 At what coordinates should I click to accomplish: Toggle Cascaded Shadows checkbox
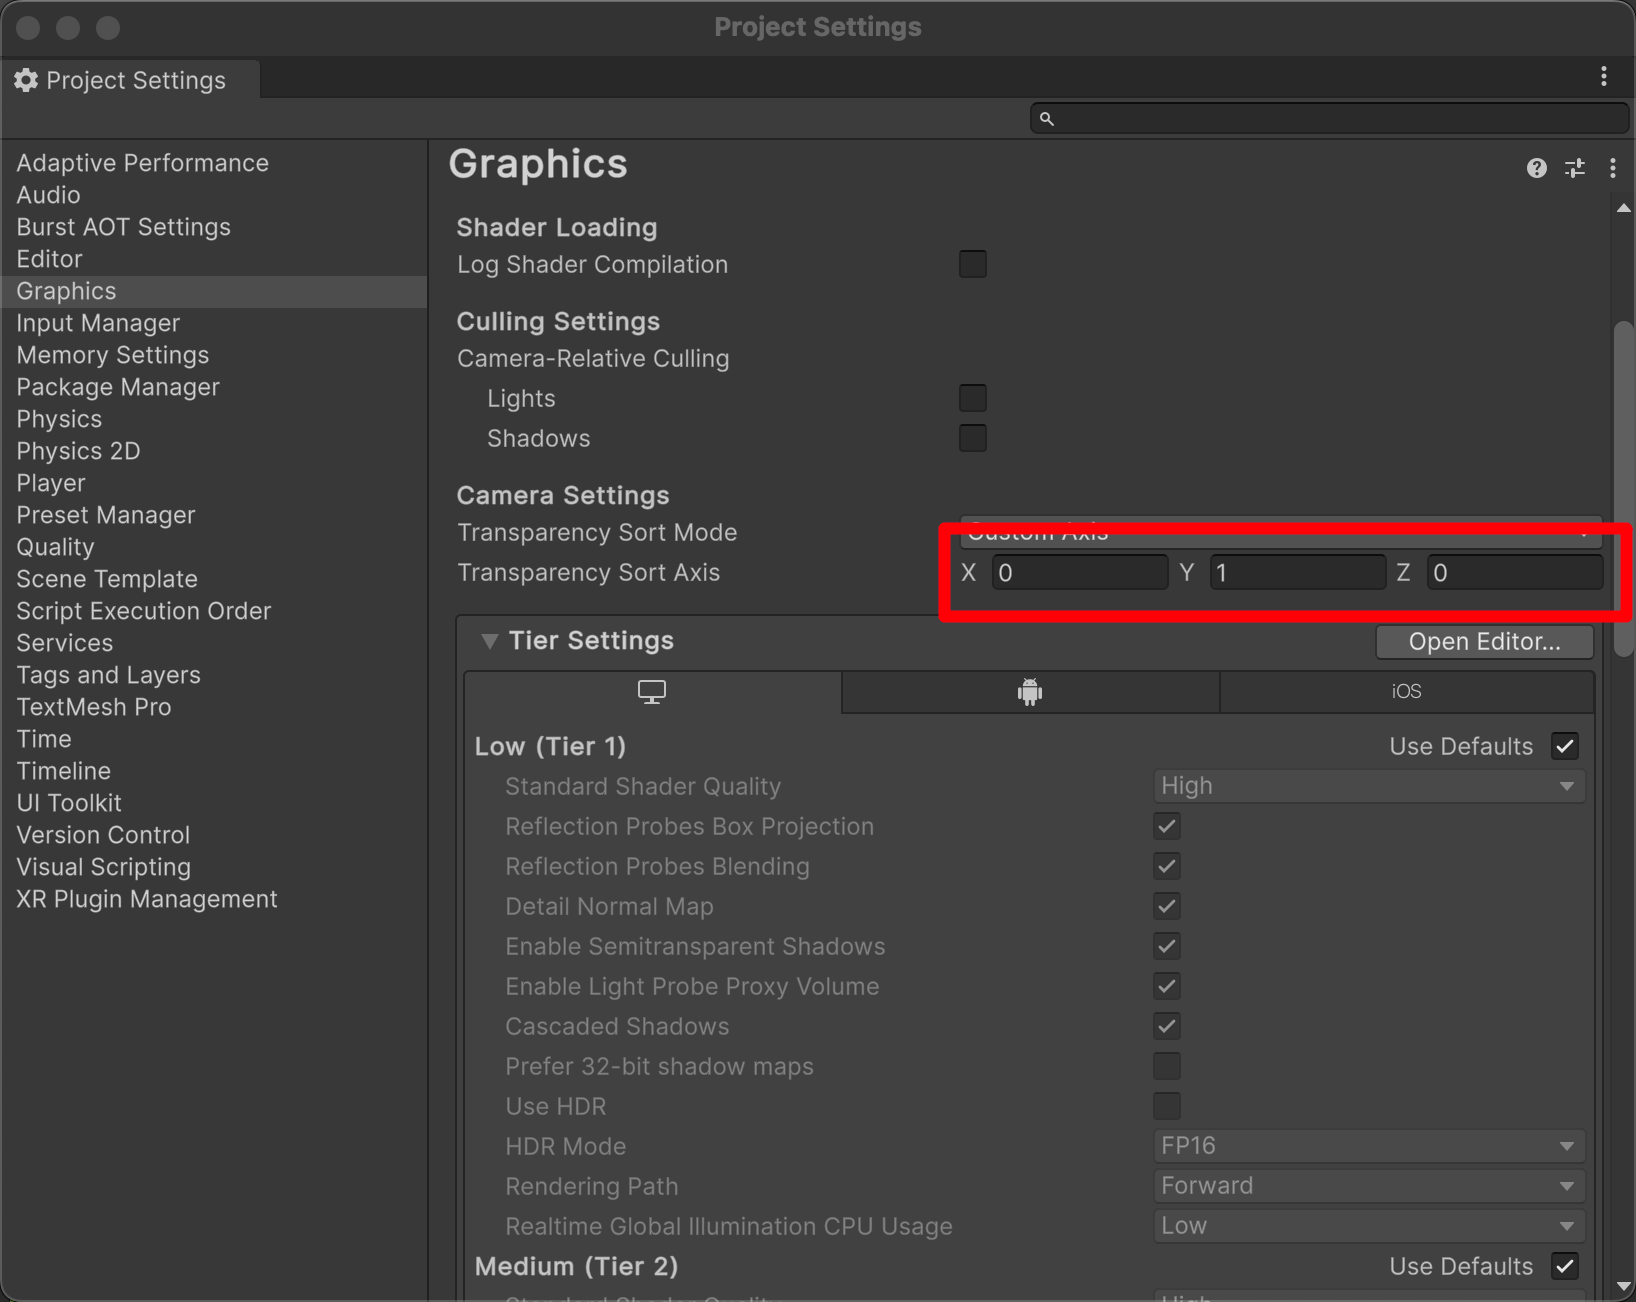click(1166, 1026)
